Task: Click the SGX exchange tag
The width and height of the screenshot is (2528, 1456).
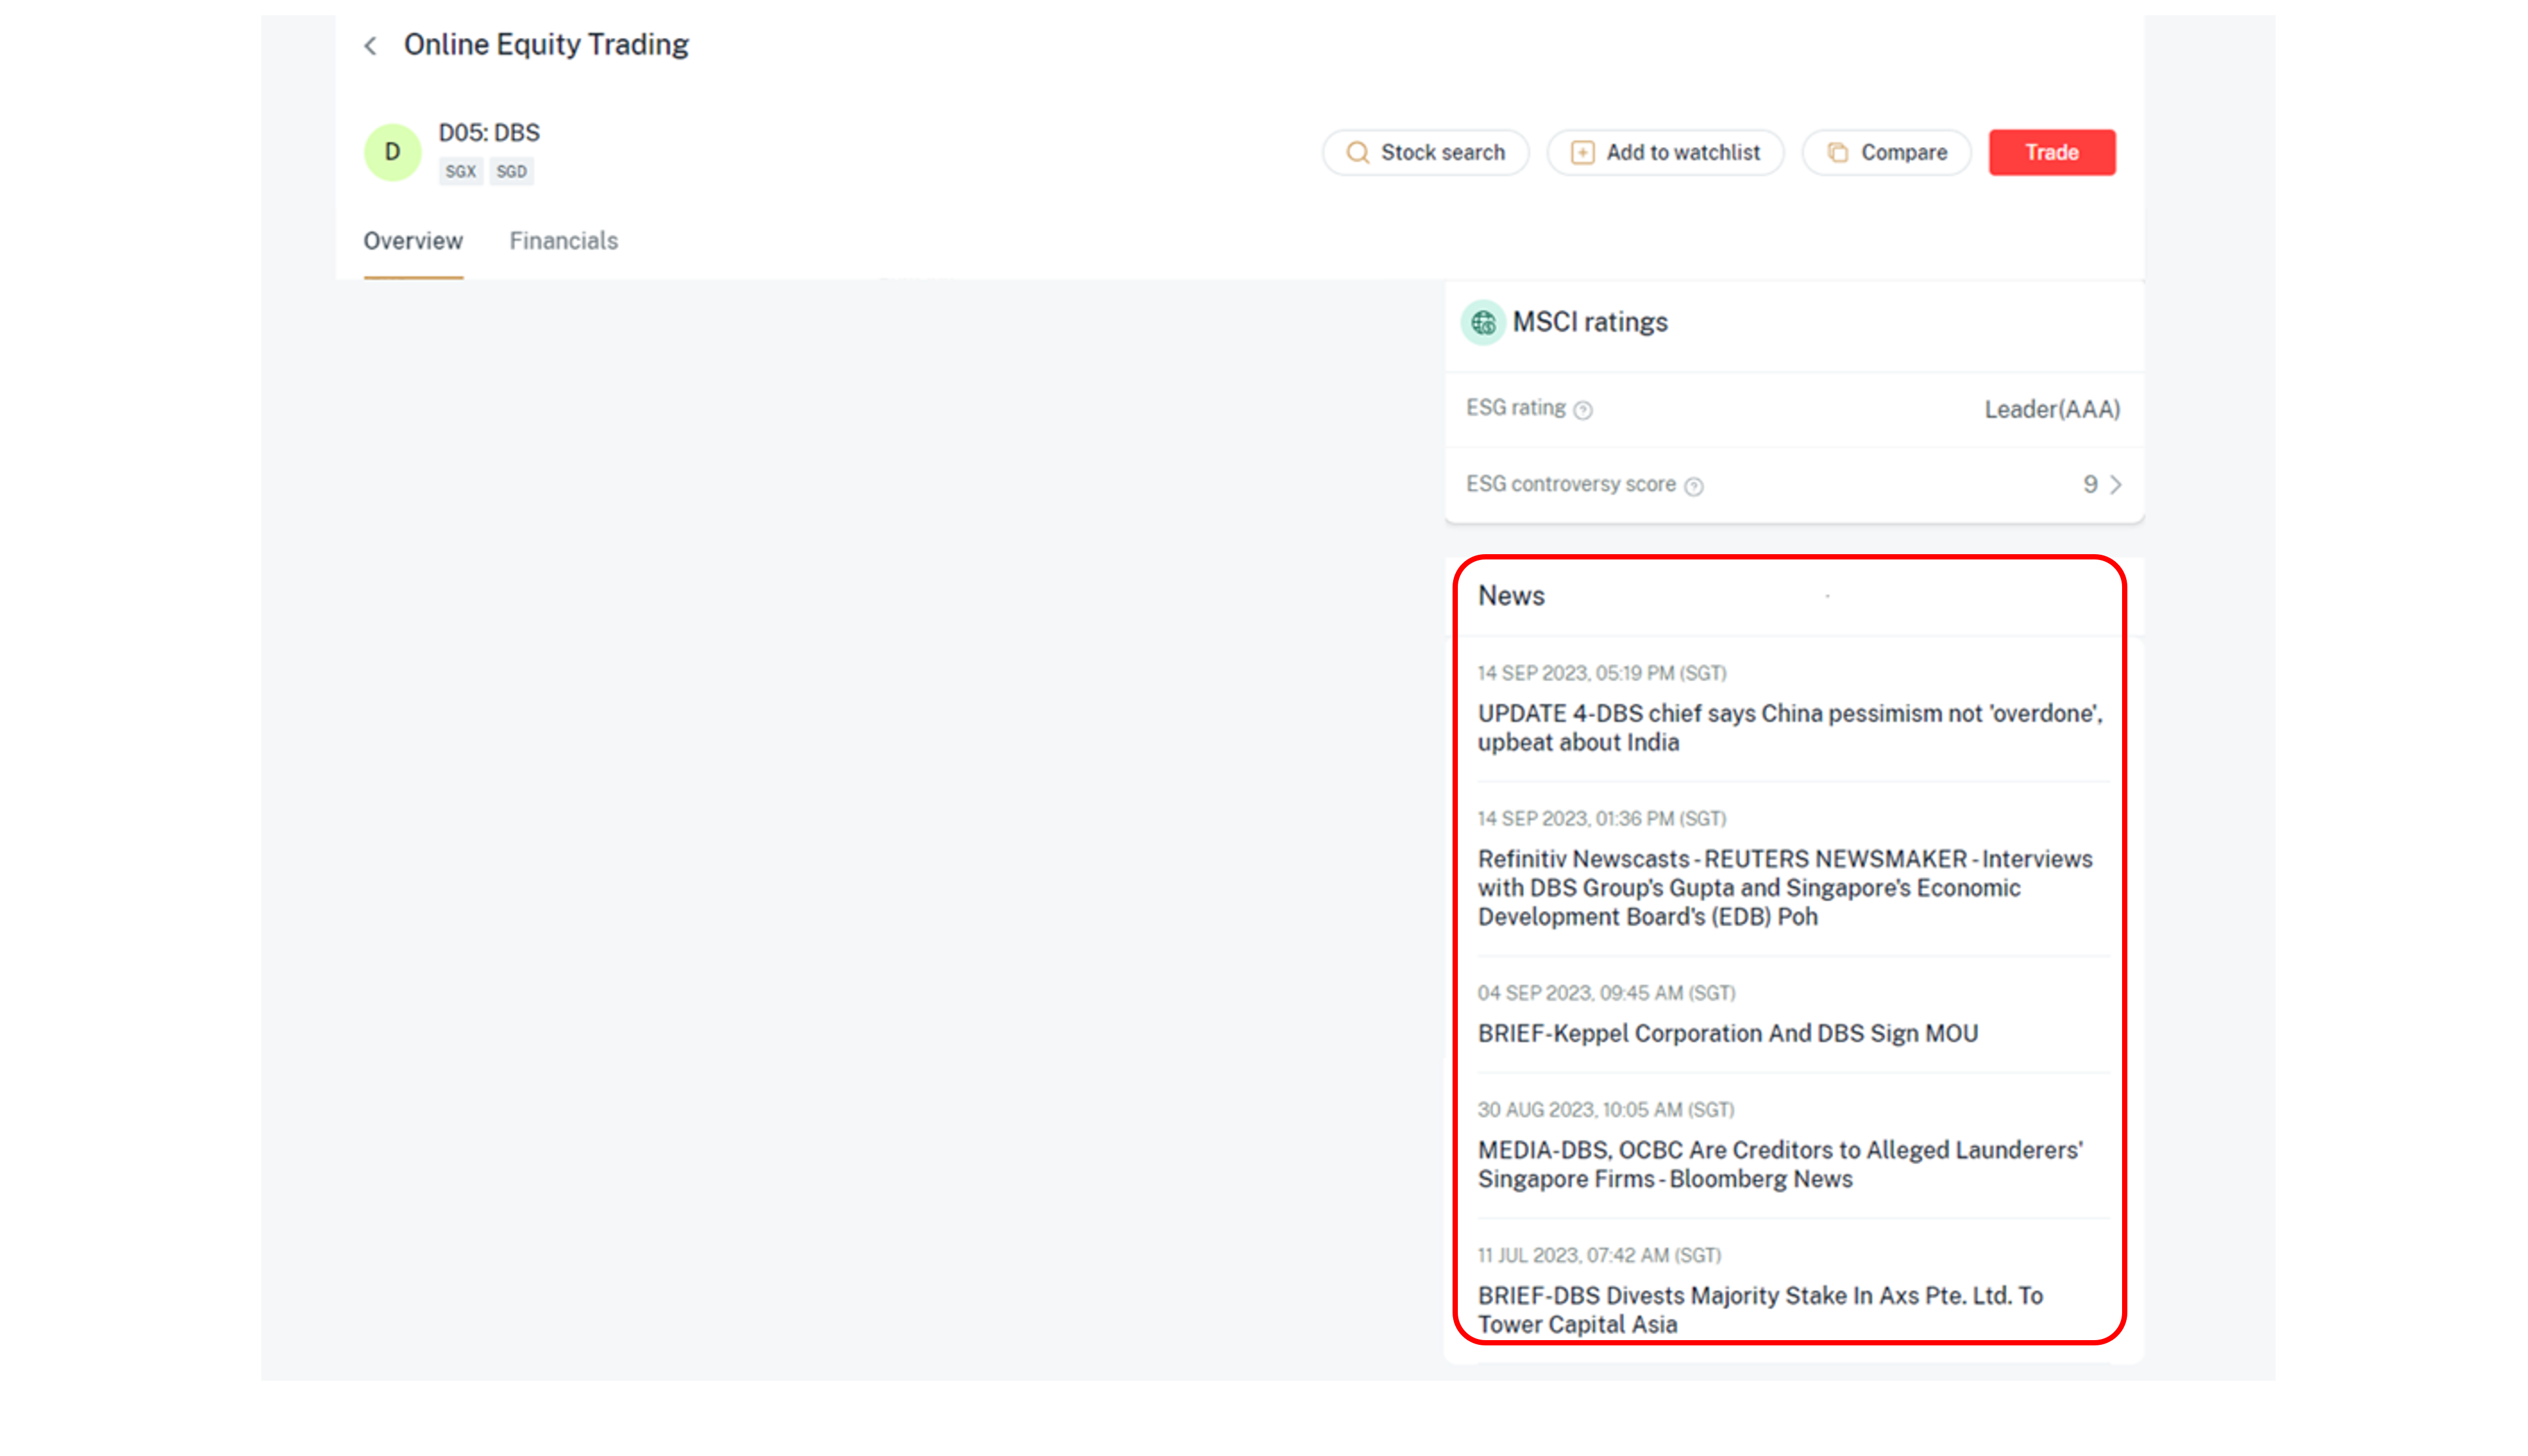Action: (x=460, y=172)
